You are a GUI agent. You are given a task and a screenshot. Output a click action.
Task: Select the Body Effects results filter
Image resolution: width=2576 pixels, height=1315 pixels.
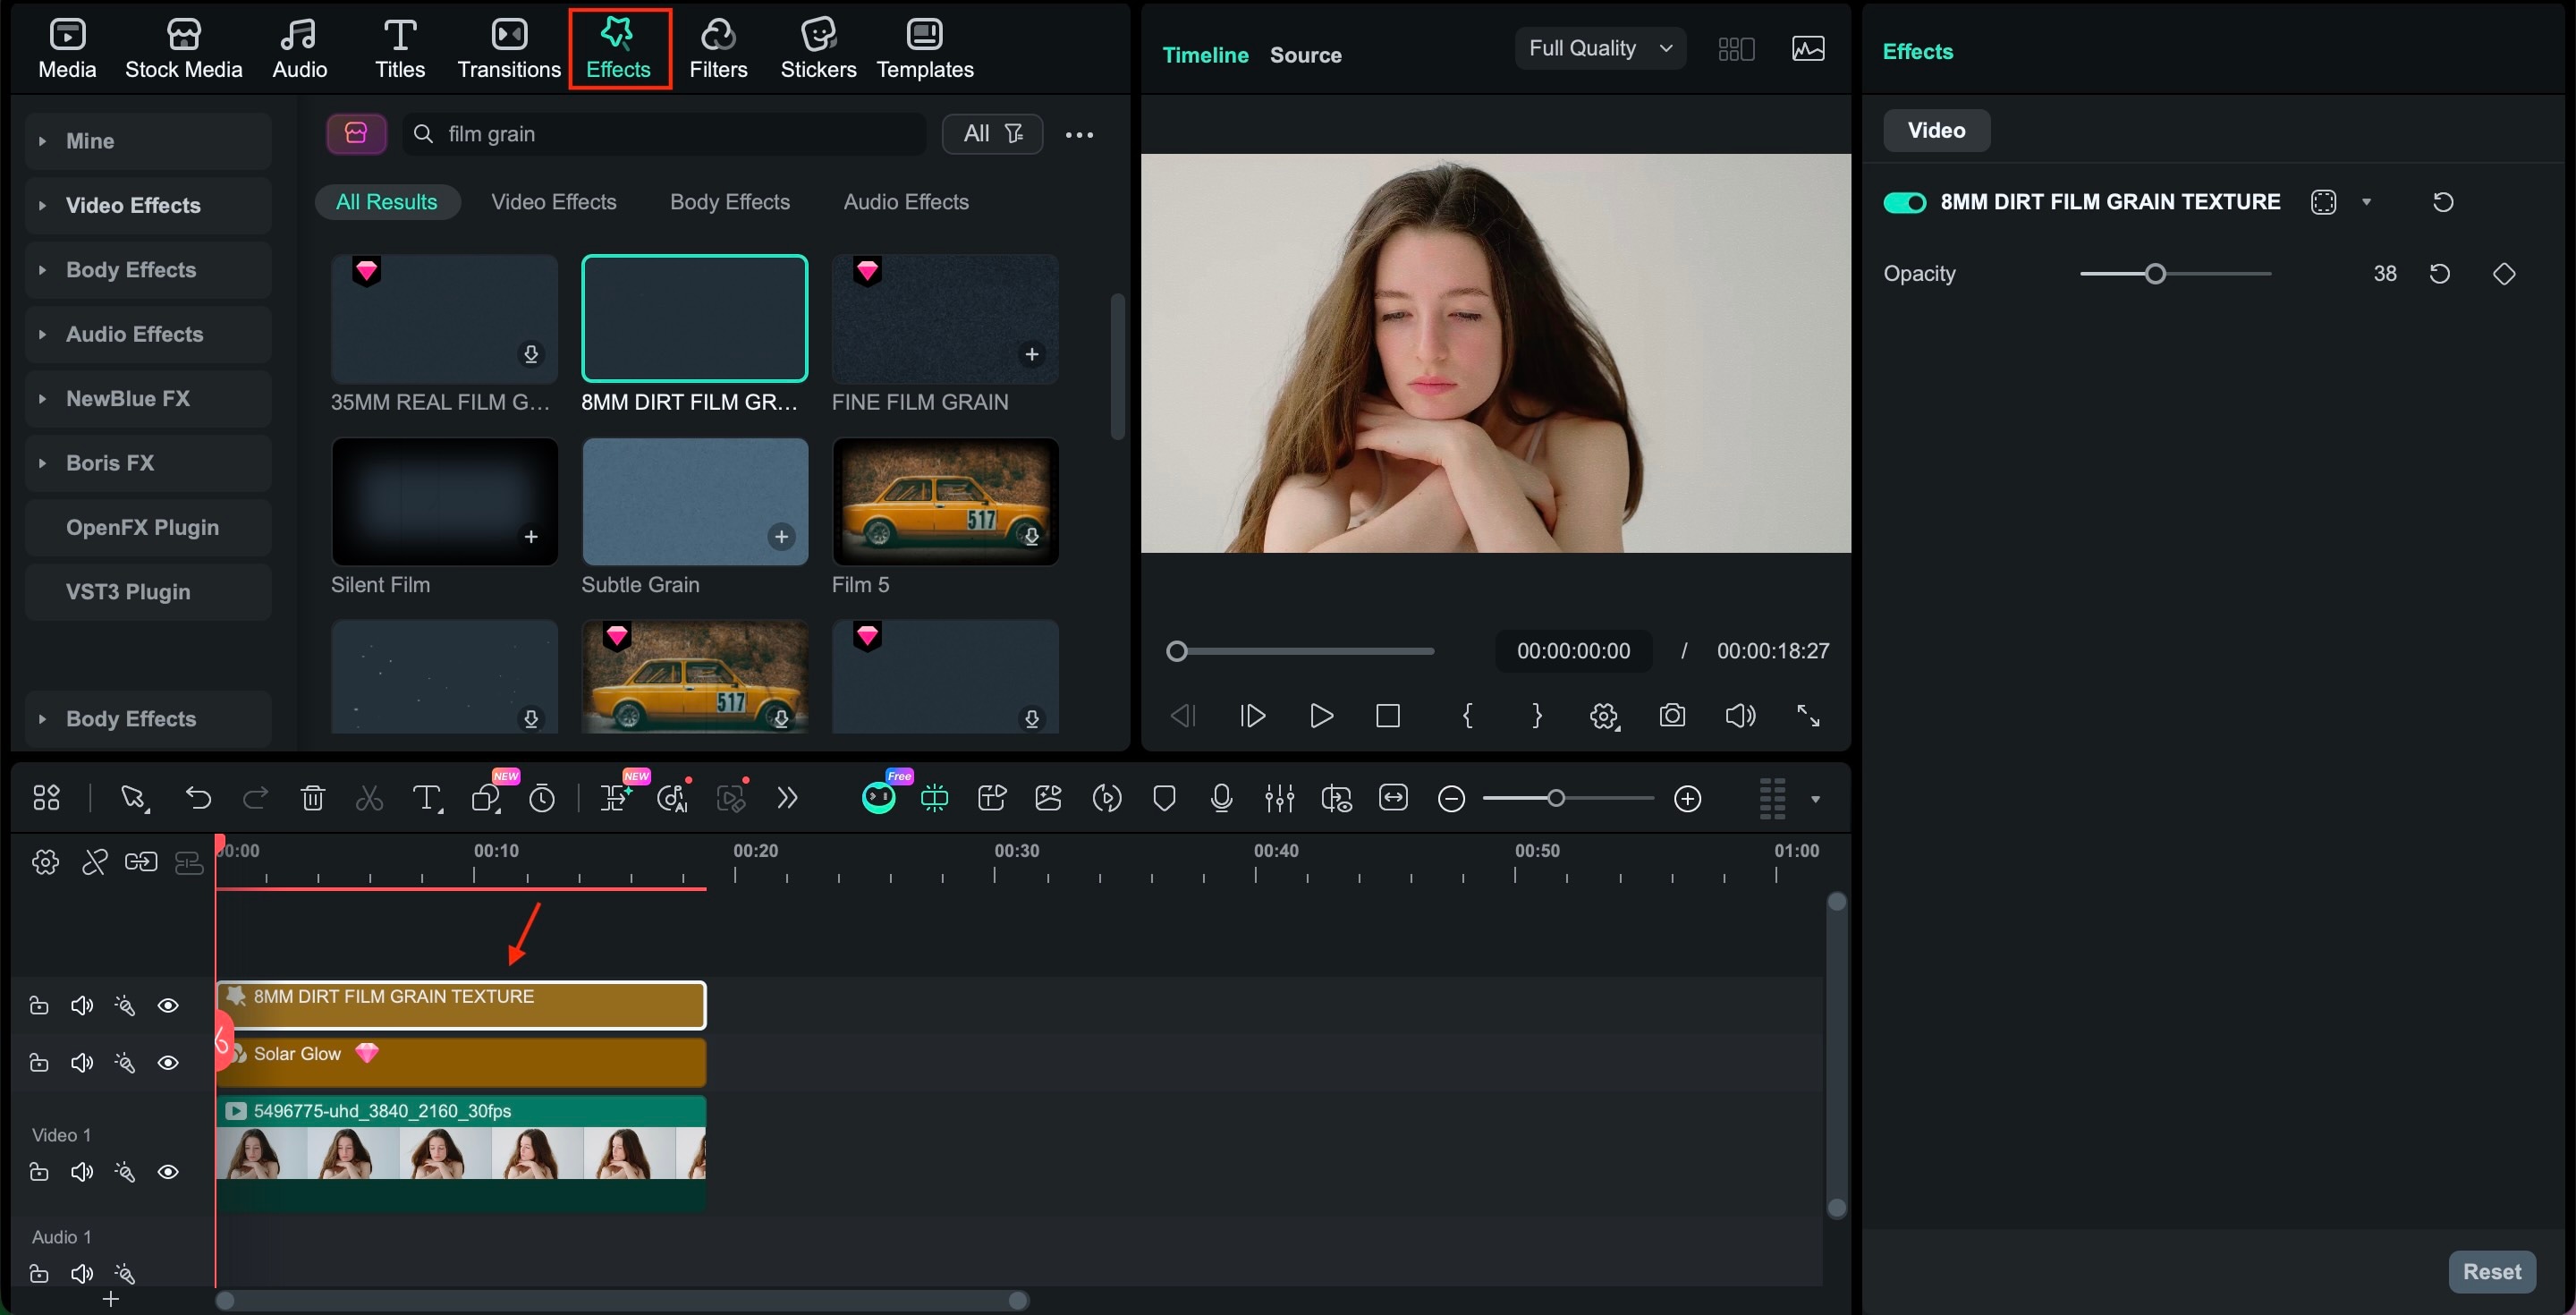coord(729,201)
